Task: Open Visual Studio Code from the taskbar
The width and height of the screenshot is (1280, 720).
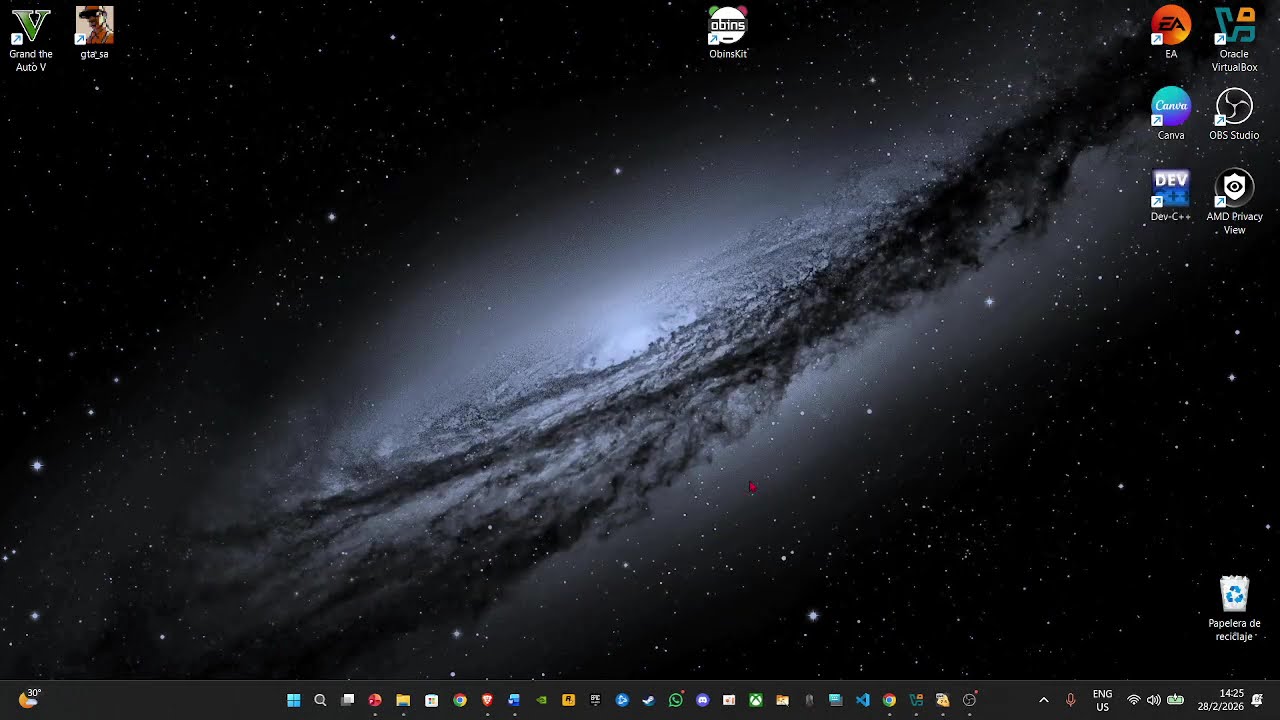Action: 862,700
